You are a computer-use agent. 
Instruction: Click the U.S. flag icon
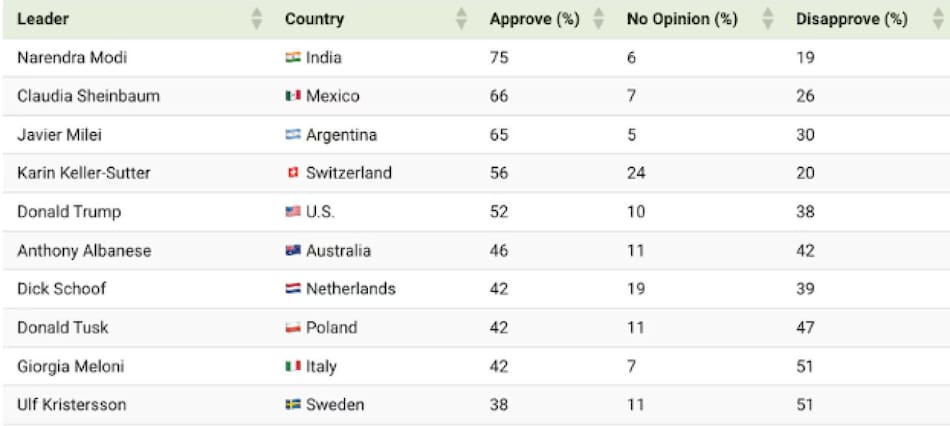click(293, 212)
